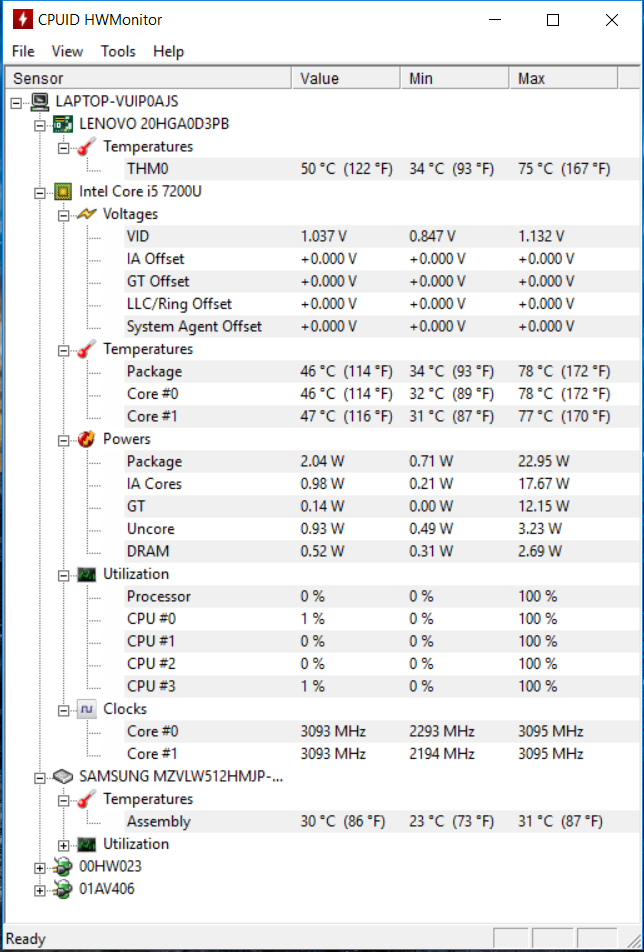Collapse the Clocks section
644x952 pixels.
(x=64, y=710)
